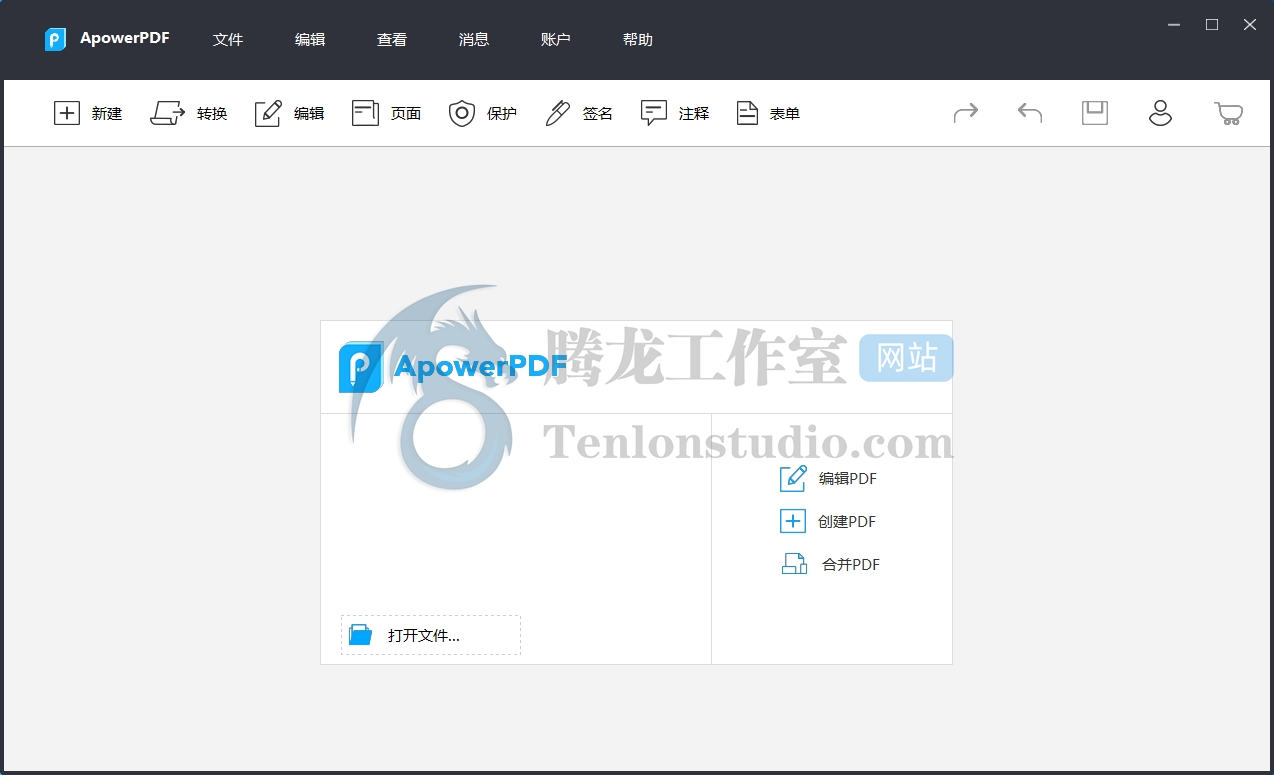This screenshot has width=1274, height=775.
Task: Click the 页面 page icon
Action: coord(365,113)
